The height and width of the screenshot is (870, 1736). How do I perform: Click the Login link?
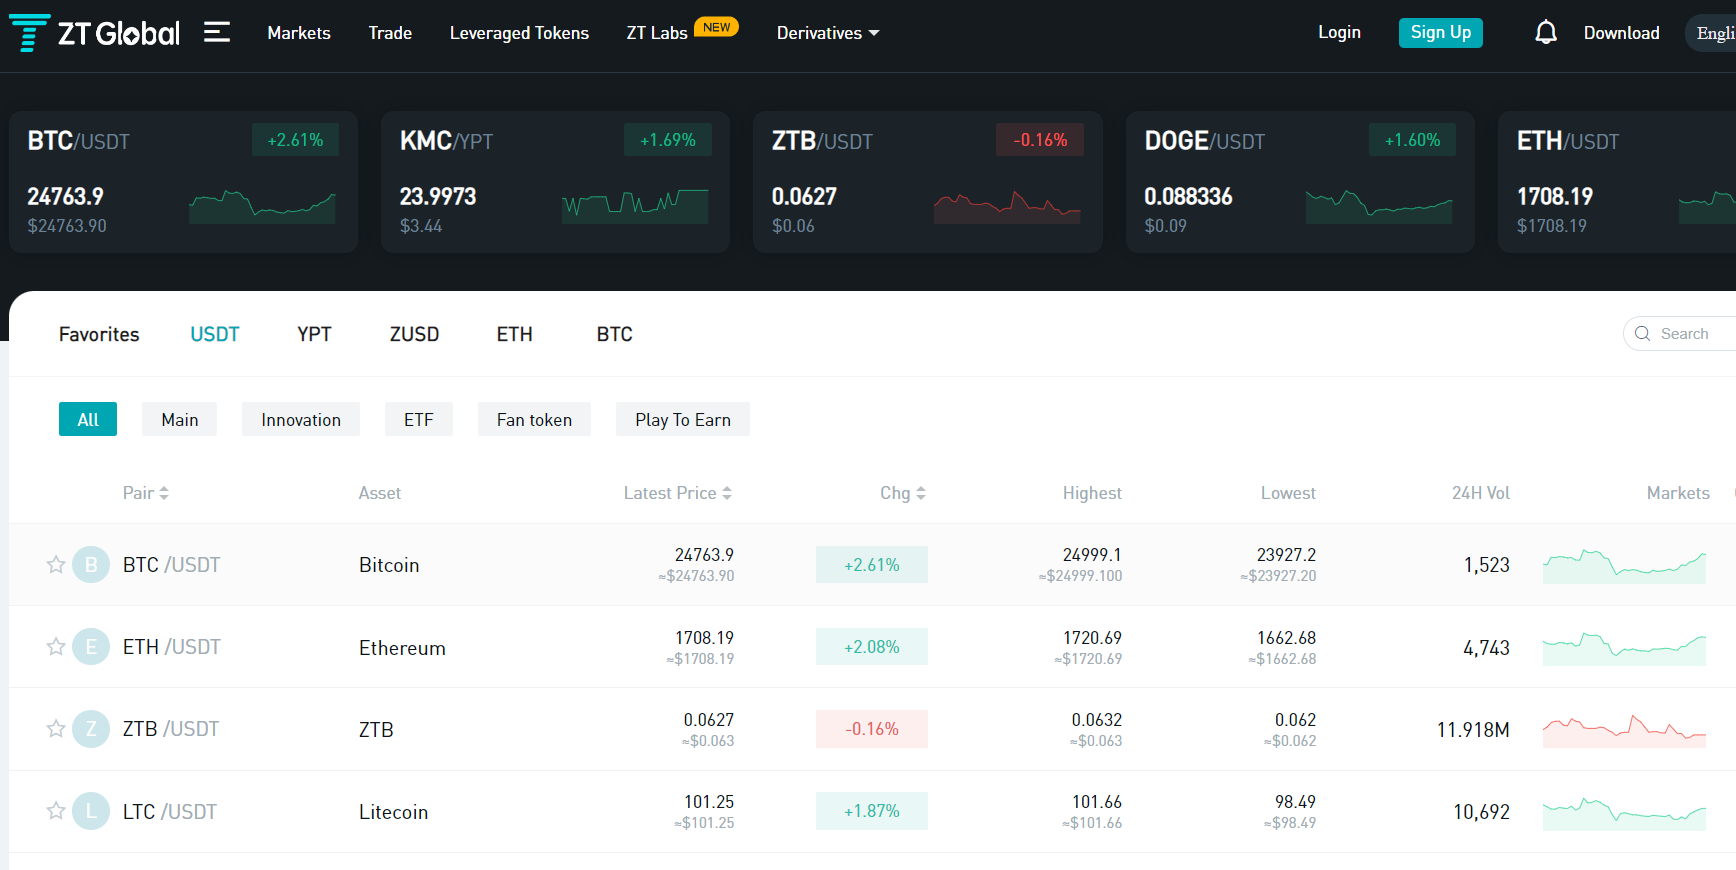[1339, 32]
